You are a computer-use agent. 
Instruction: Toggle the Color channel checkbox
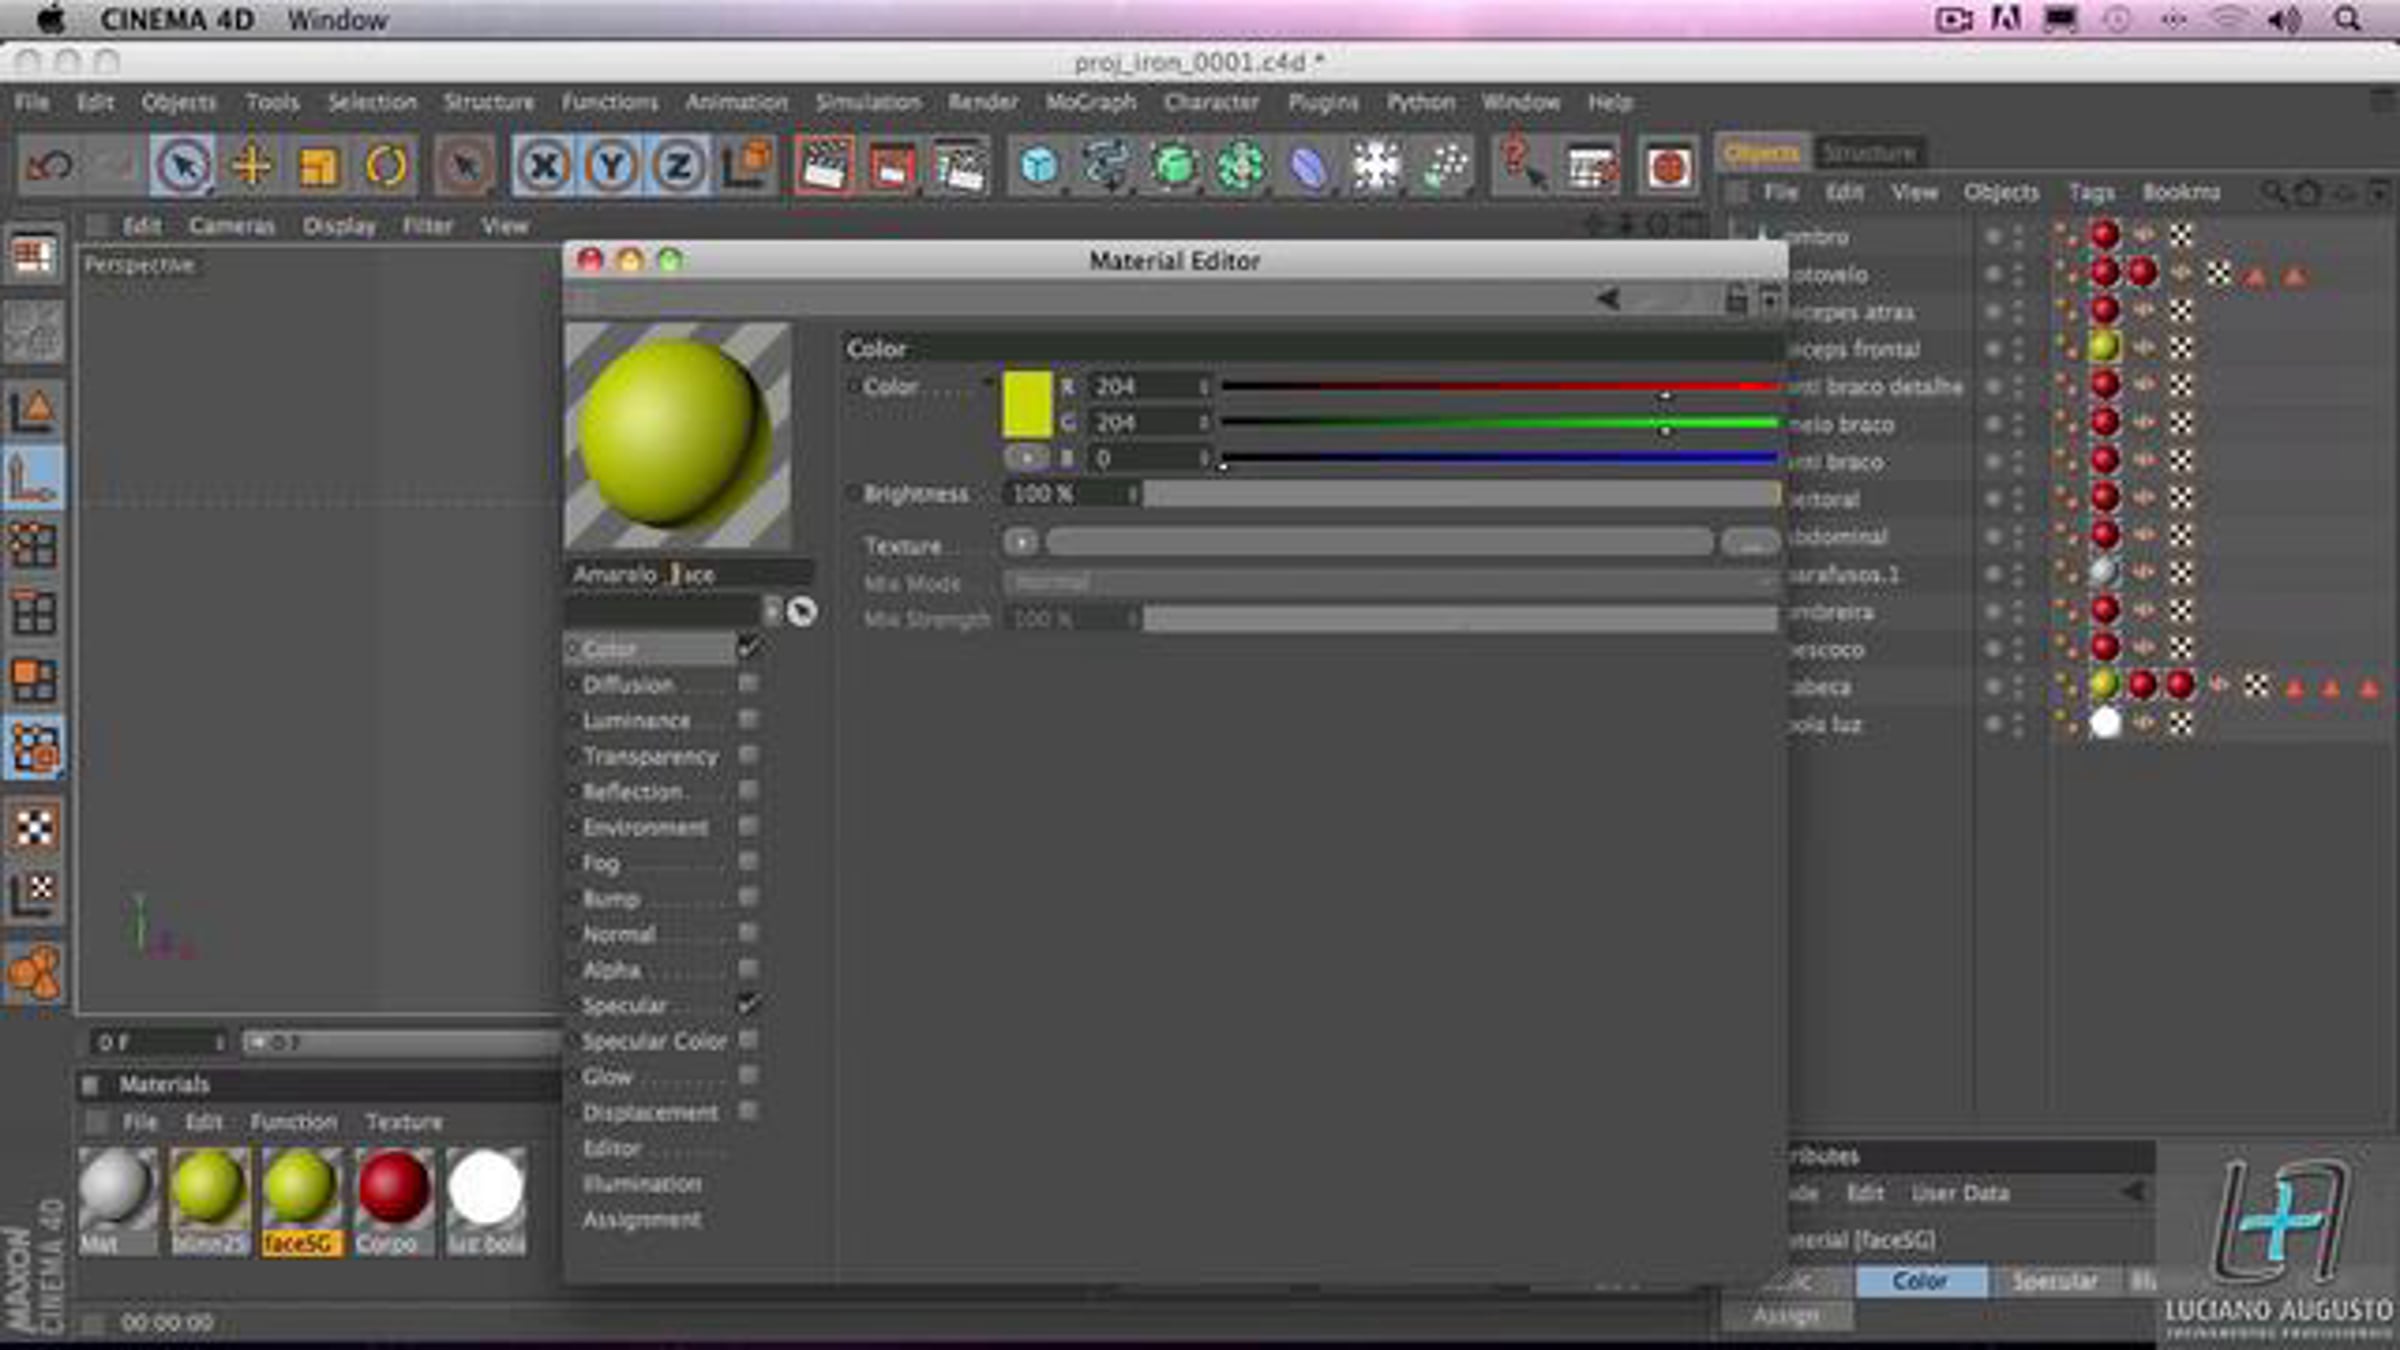pyautogui.click(x=748, y=649)
